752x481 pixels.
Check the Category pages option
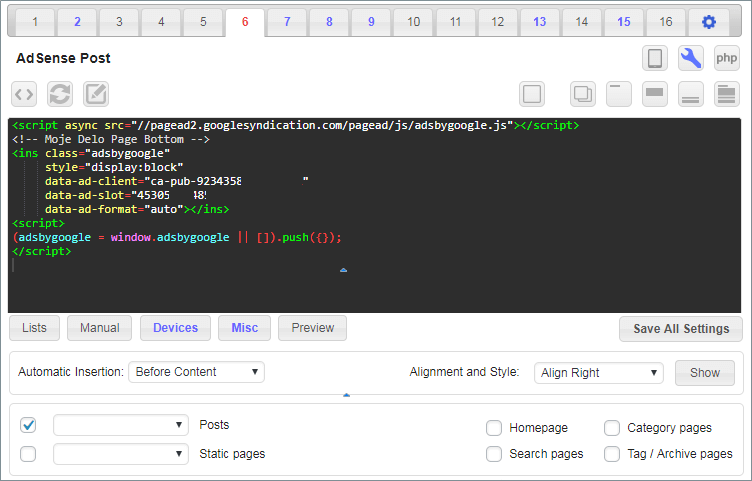coord(611,428)
